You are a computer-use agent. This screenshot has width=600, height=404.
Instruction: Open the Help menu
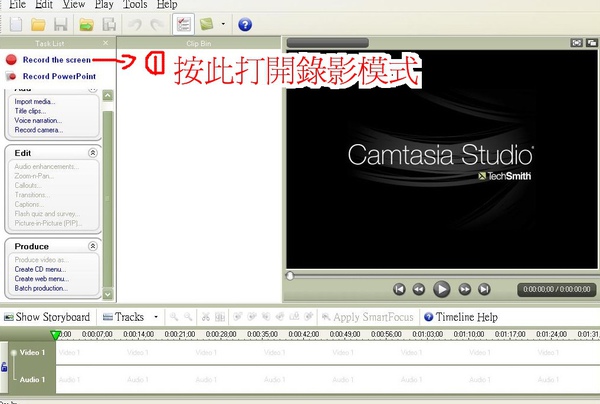167,5
